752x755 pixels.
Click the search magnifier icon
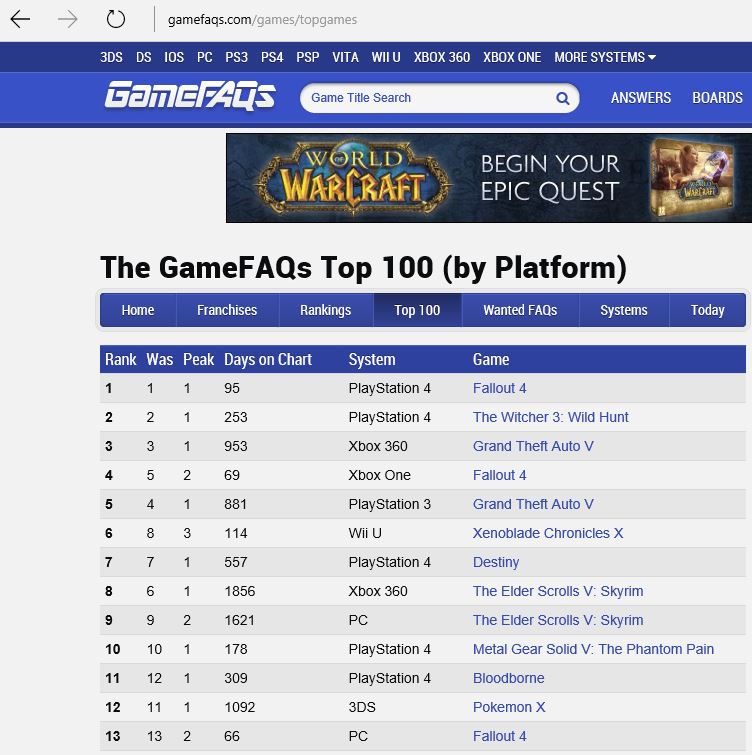point(562,98)
